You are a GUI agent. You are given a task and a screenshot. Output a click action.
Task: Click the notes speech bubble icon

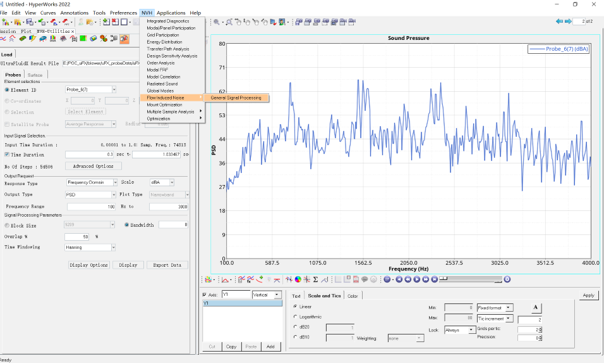click(x=364, y=279)
